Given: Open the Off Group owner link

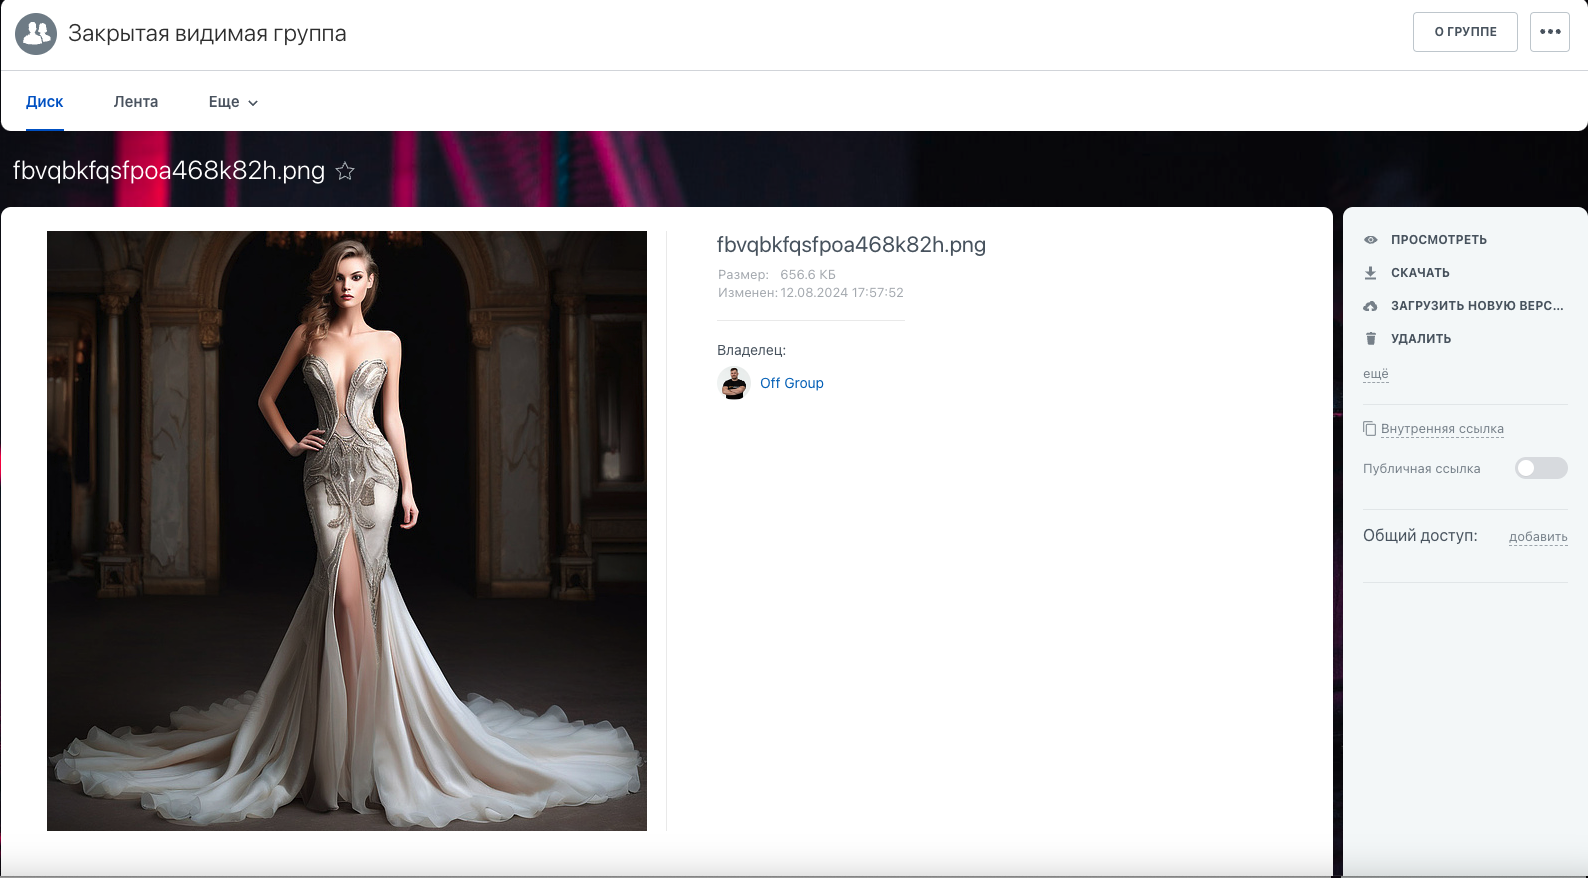Looking at the screenshot, I should tap(792, 383).
